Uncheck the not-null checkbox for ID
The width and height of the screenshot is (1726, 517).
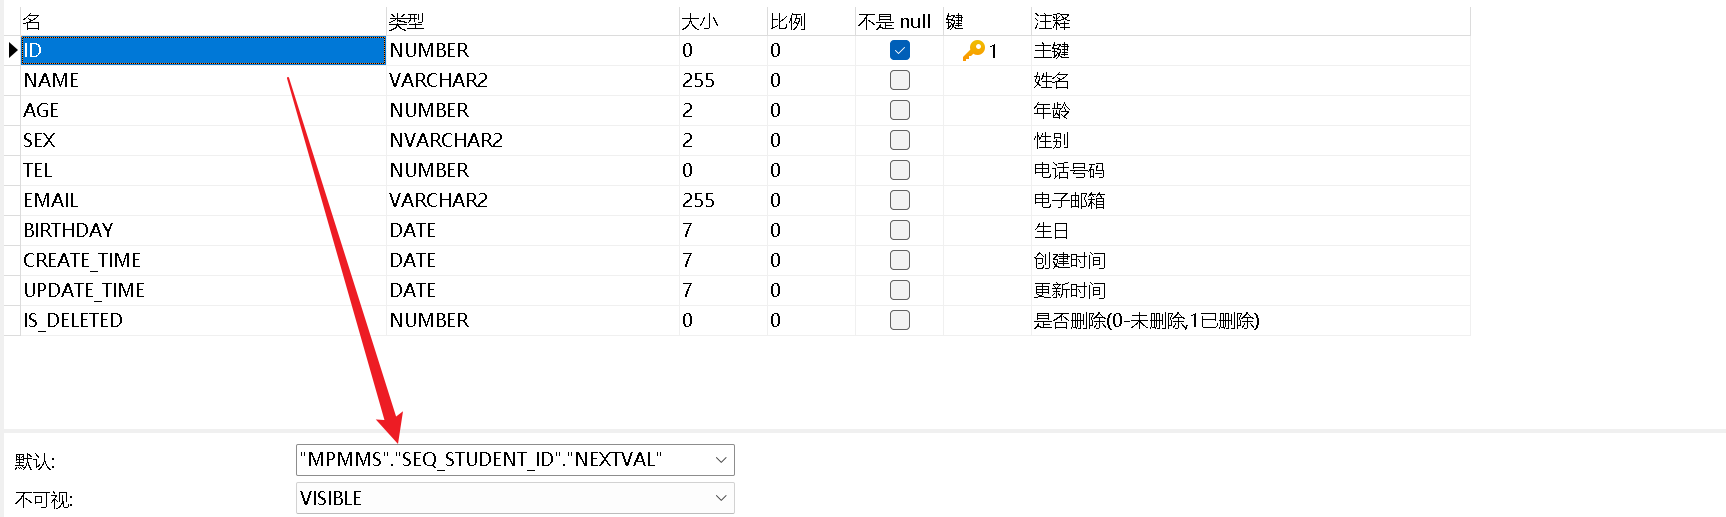900,50
